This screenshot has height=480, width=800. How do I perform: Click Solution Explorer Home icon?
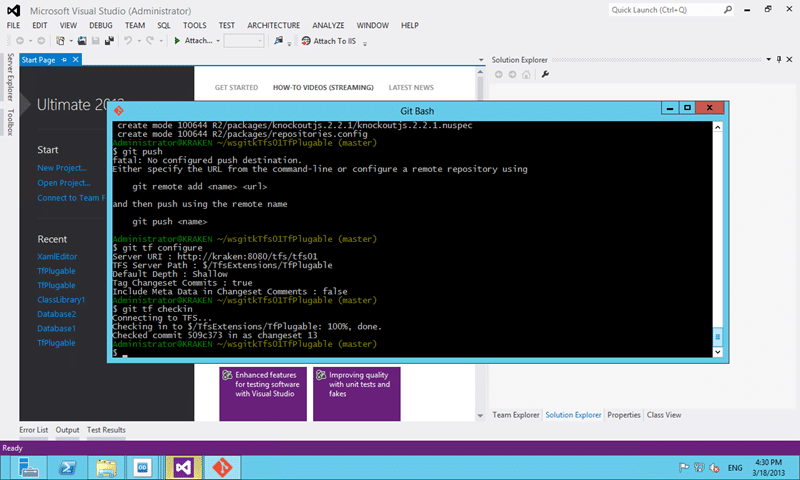(526, 74)
